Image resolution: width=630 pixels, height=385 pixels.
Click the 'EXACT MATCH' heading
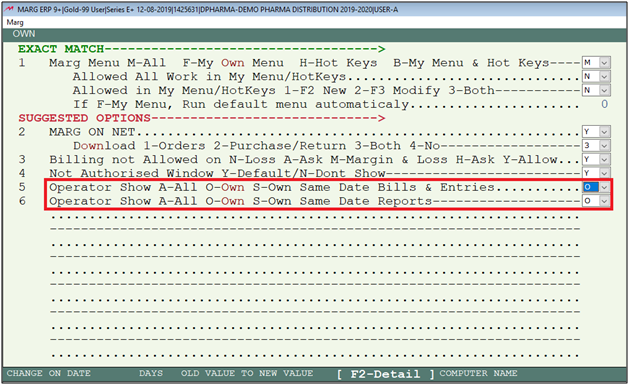pos(61,49)
